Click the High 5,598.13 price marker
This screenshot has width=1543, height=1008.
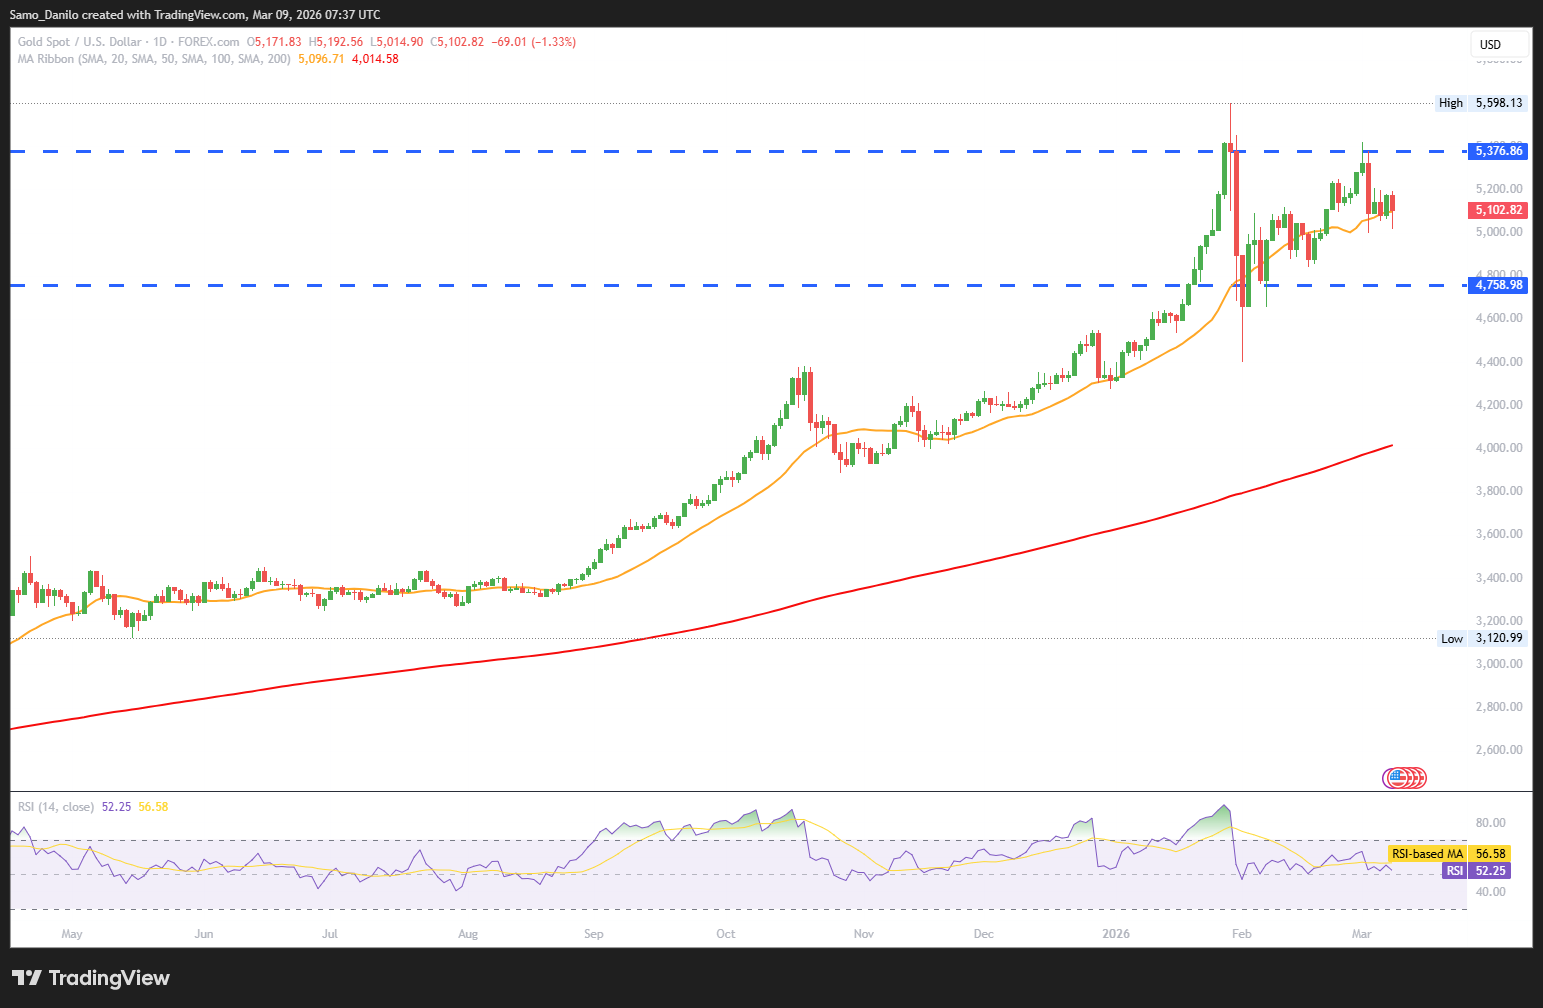(1481, 103)
